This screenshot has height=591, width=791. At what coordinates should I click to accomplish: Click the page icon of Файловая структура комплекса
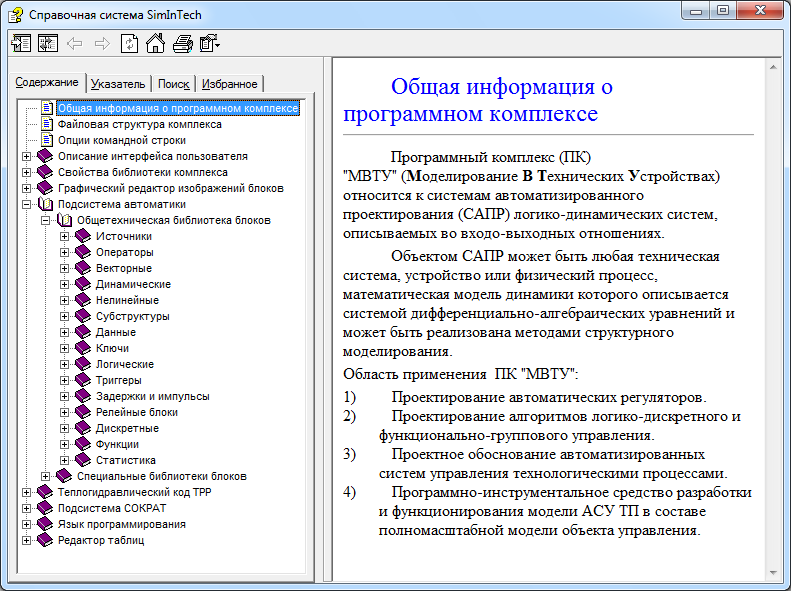46,124
